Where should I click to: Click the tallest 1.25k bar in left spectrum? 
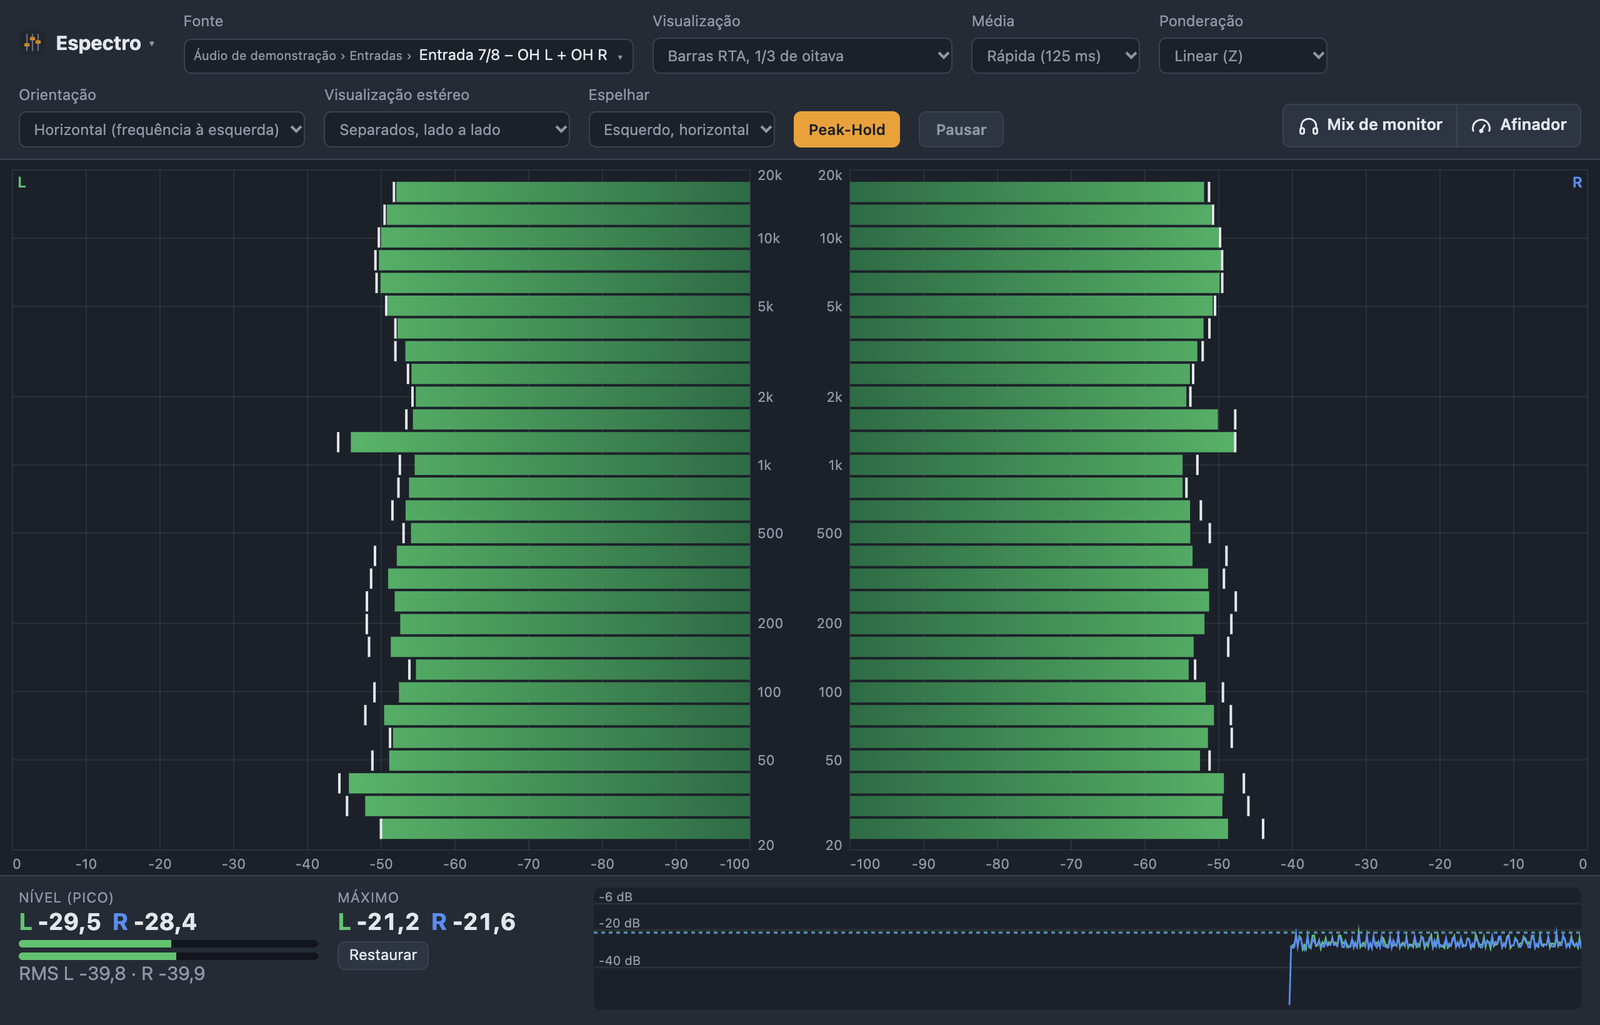coord(550,442)
